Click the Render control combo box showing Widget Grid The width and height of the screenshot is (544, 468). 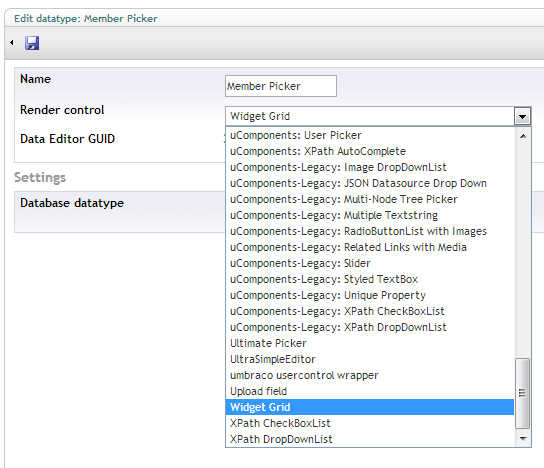pos(378,116)
